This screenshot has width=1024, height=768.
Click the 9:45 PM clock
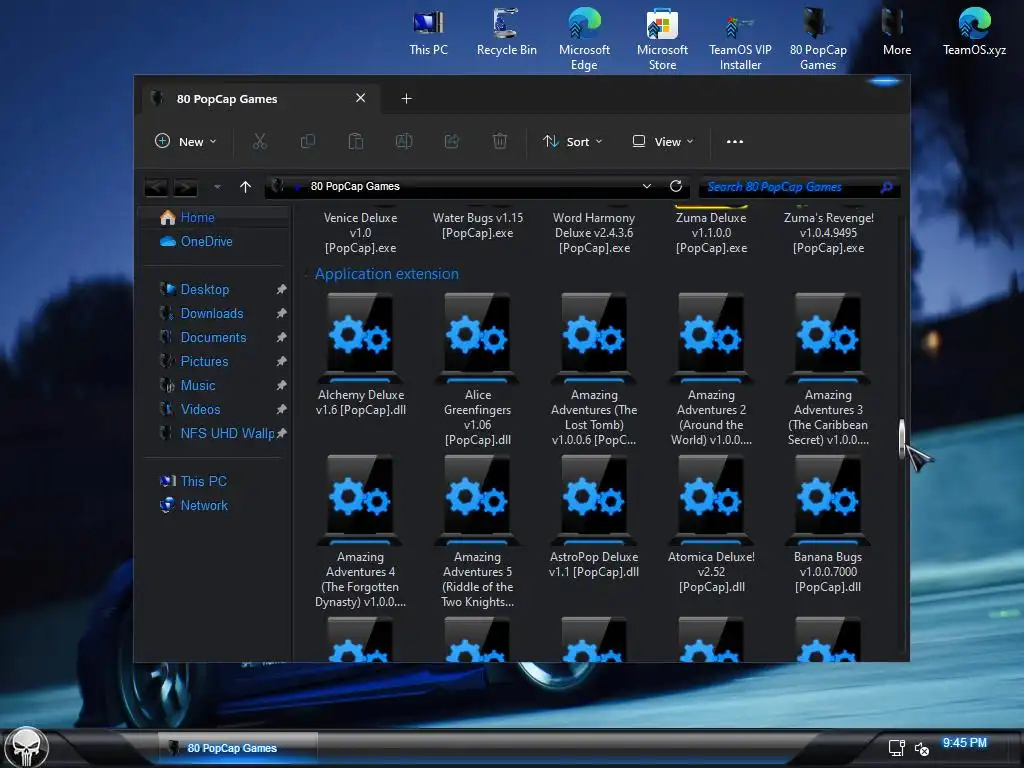(964, 743)
